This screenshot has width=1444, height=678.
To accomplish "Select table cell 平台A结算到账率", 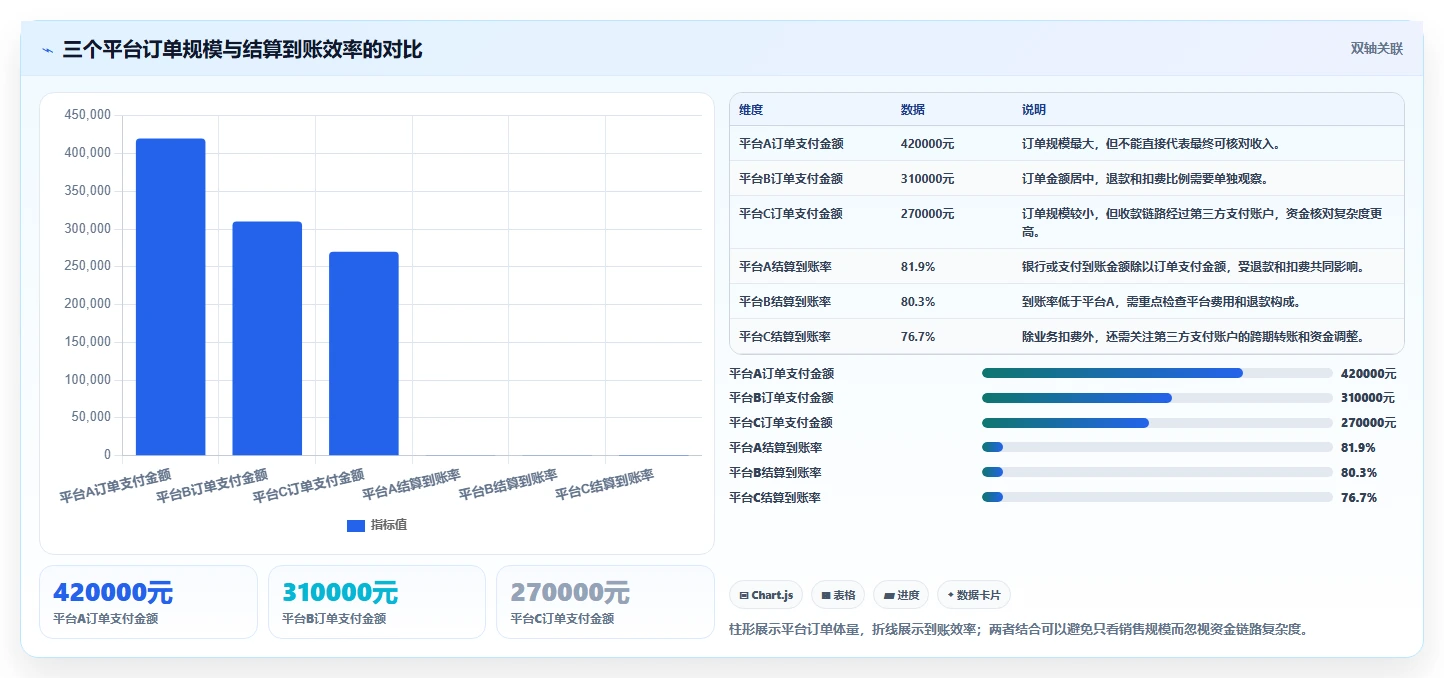I will tap(785, 267).
